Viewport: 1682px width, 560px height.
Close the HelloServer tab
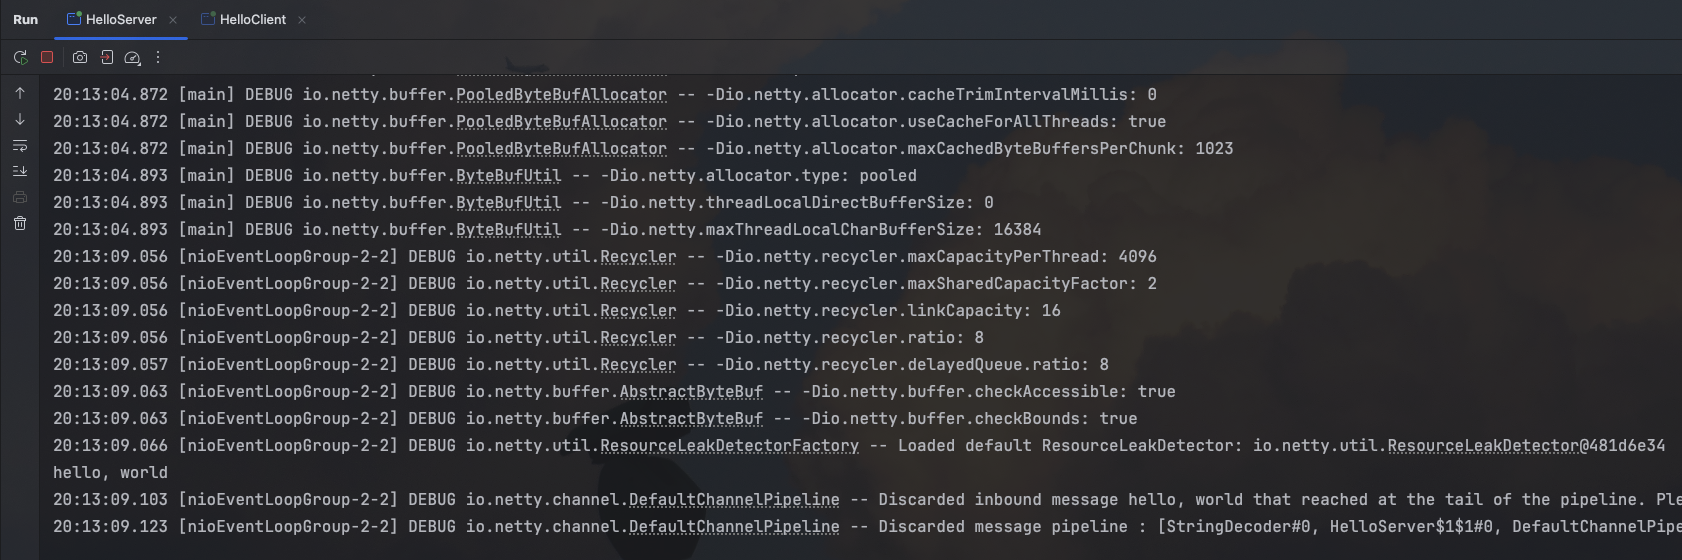(173, 20)
